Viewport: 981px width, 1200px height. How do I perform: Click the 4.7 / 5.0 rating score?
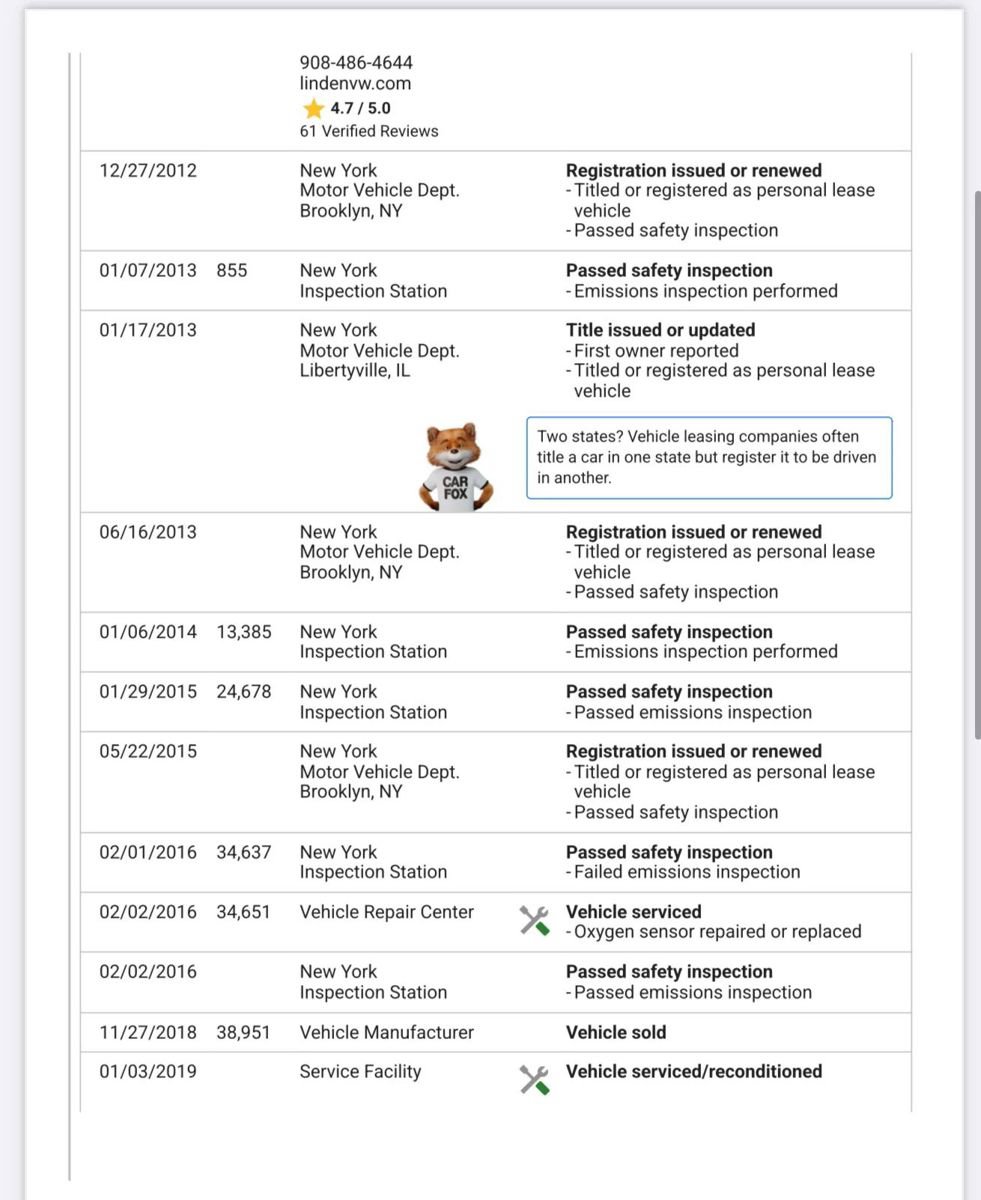pyautogui.click(x=360, y=108)
